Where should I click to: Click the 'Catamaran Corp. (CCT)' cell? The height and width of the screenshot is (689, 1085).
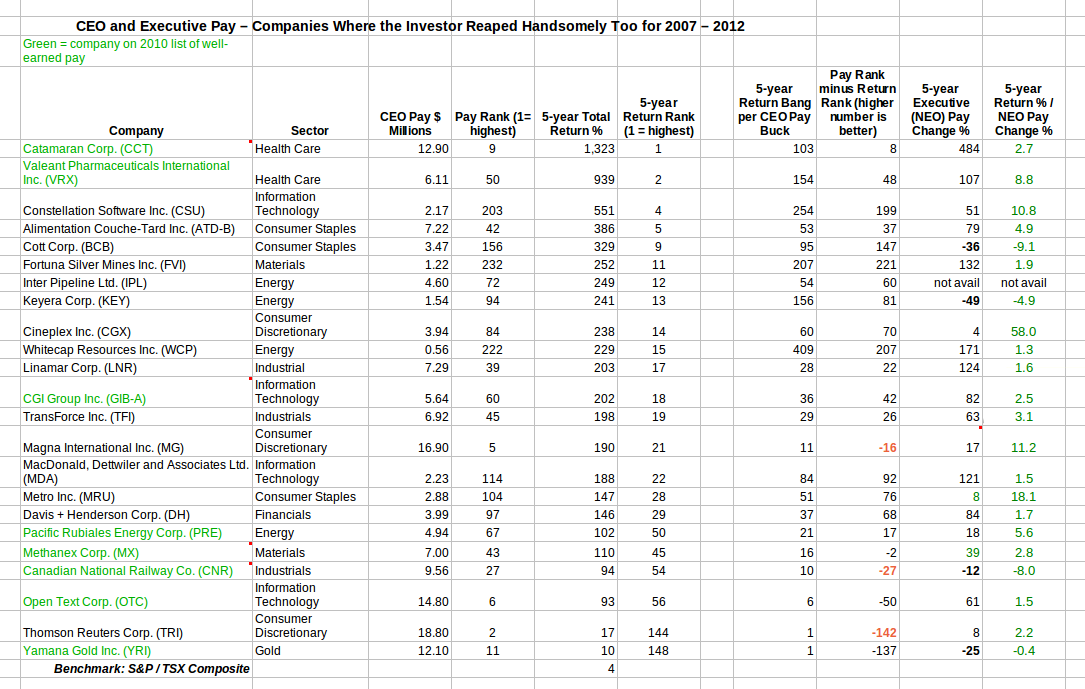(136, 149)
